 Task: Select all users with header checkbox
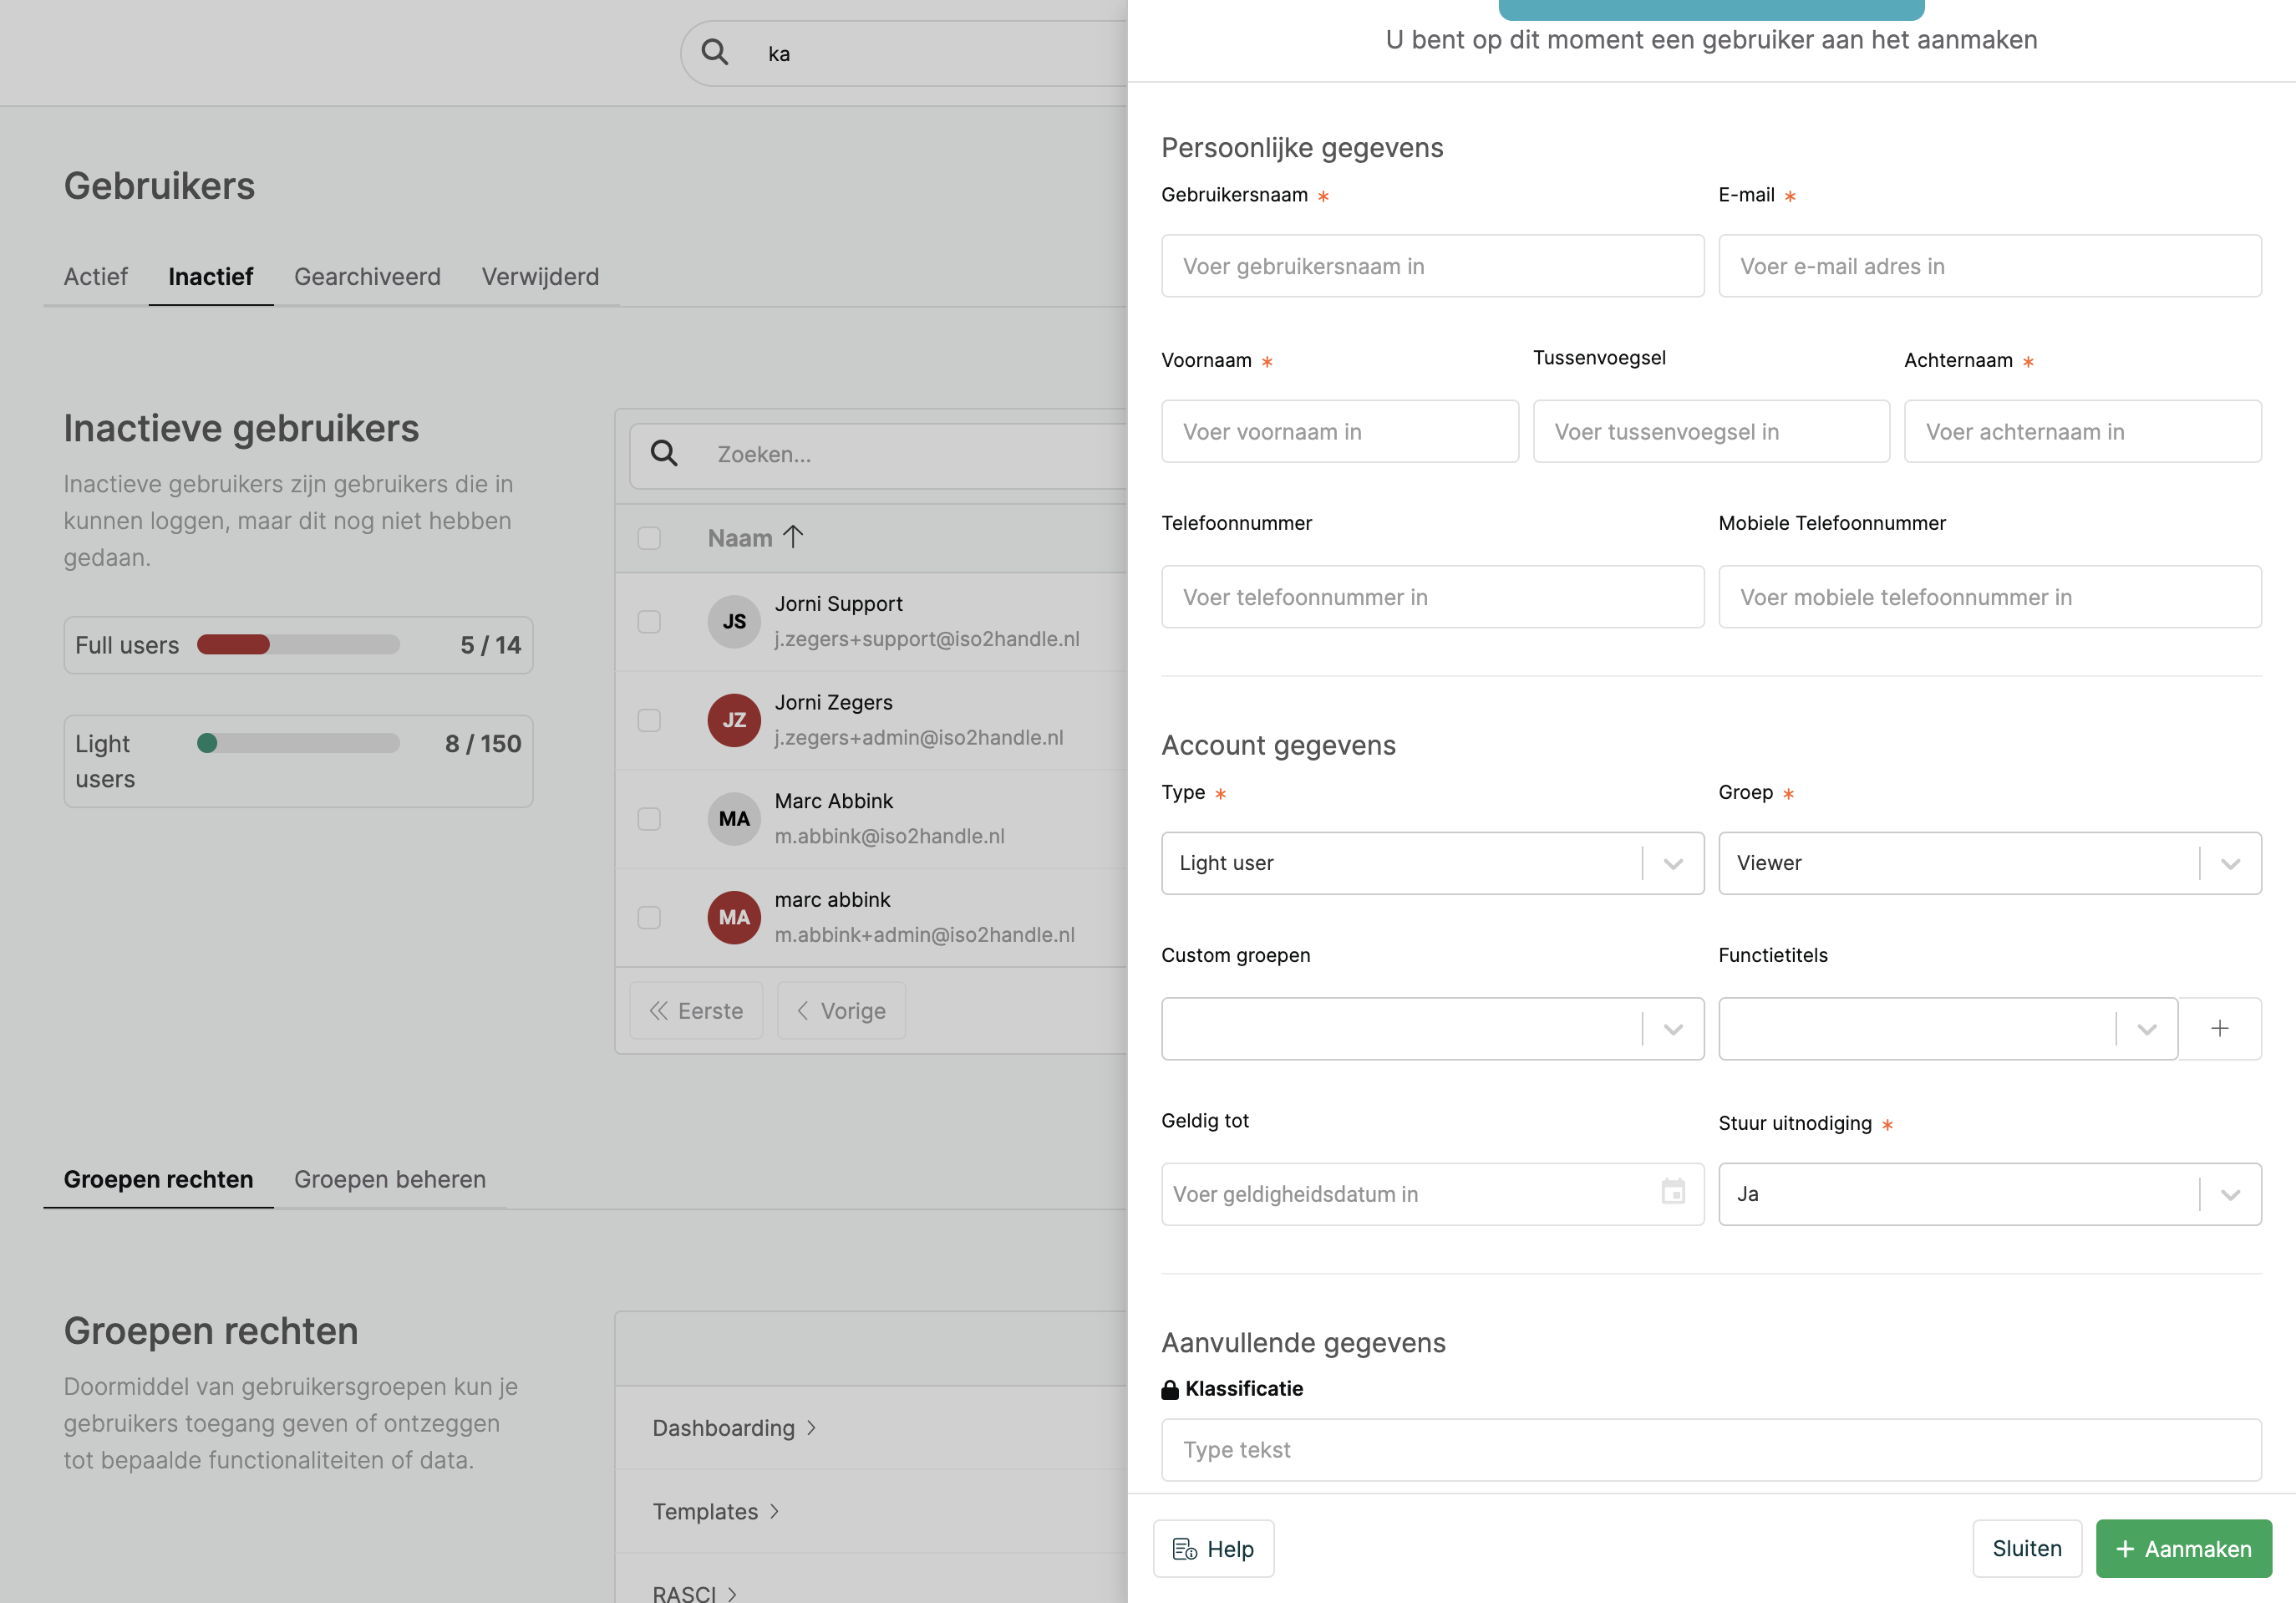(649, 538)
